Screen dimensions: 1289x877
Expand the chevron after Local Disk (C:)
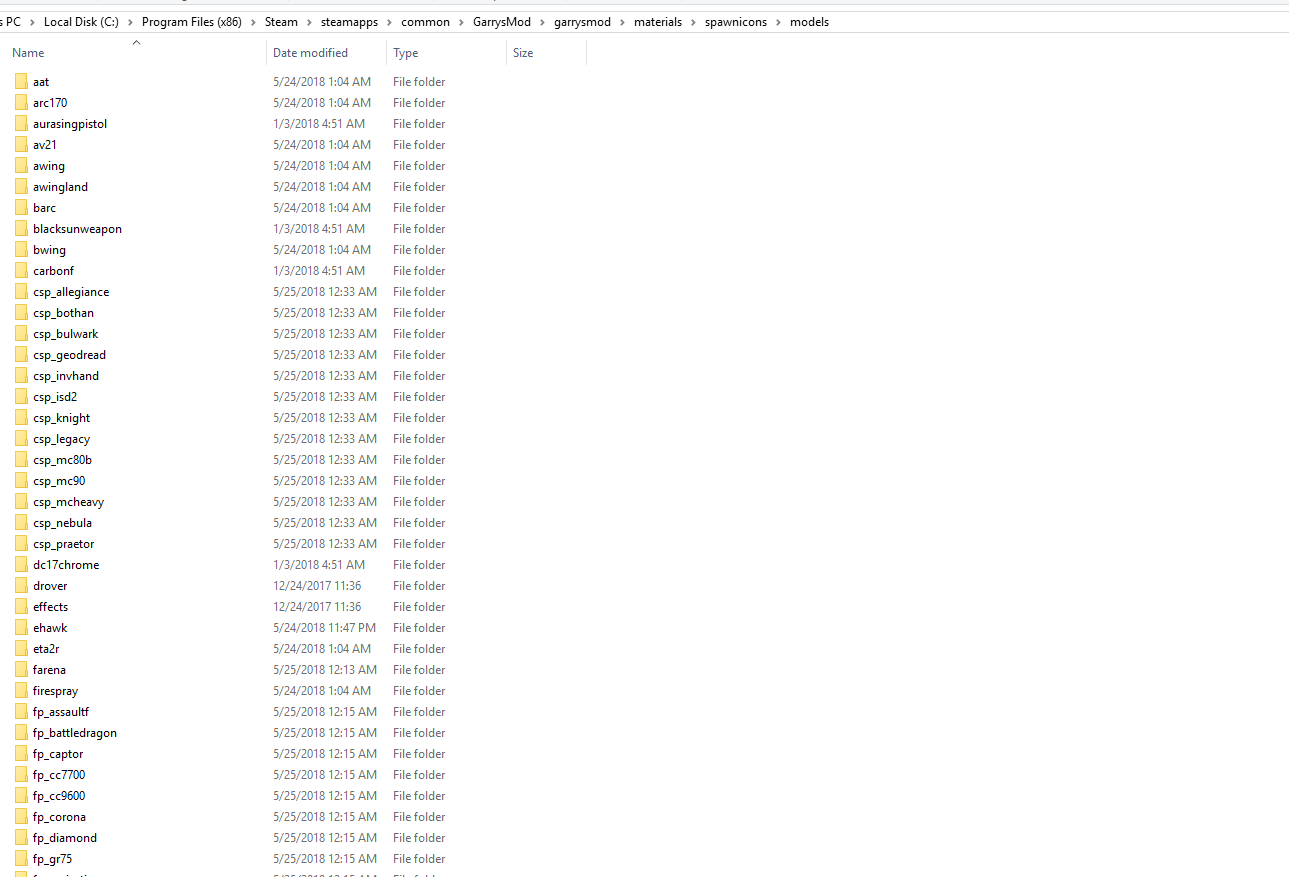[131, 22]
